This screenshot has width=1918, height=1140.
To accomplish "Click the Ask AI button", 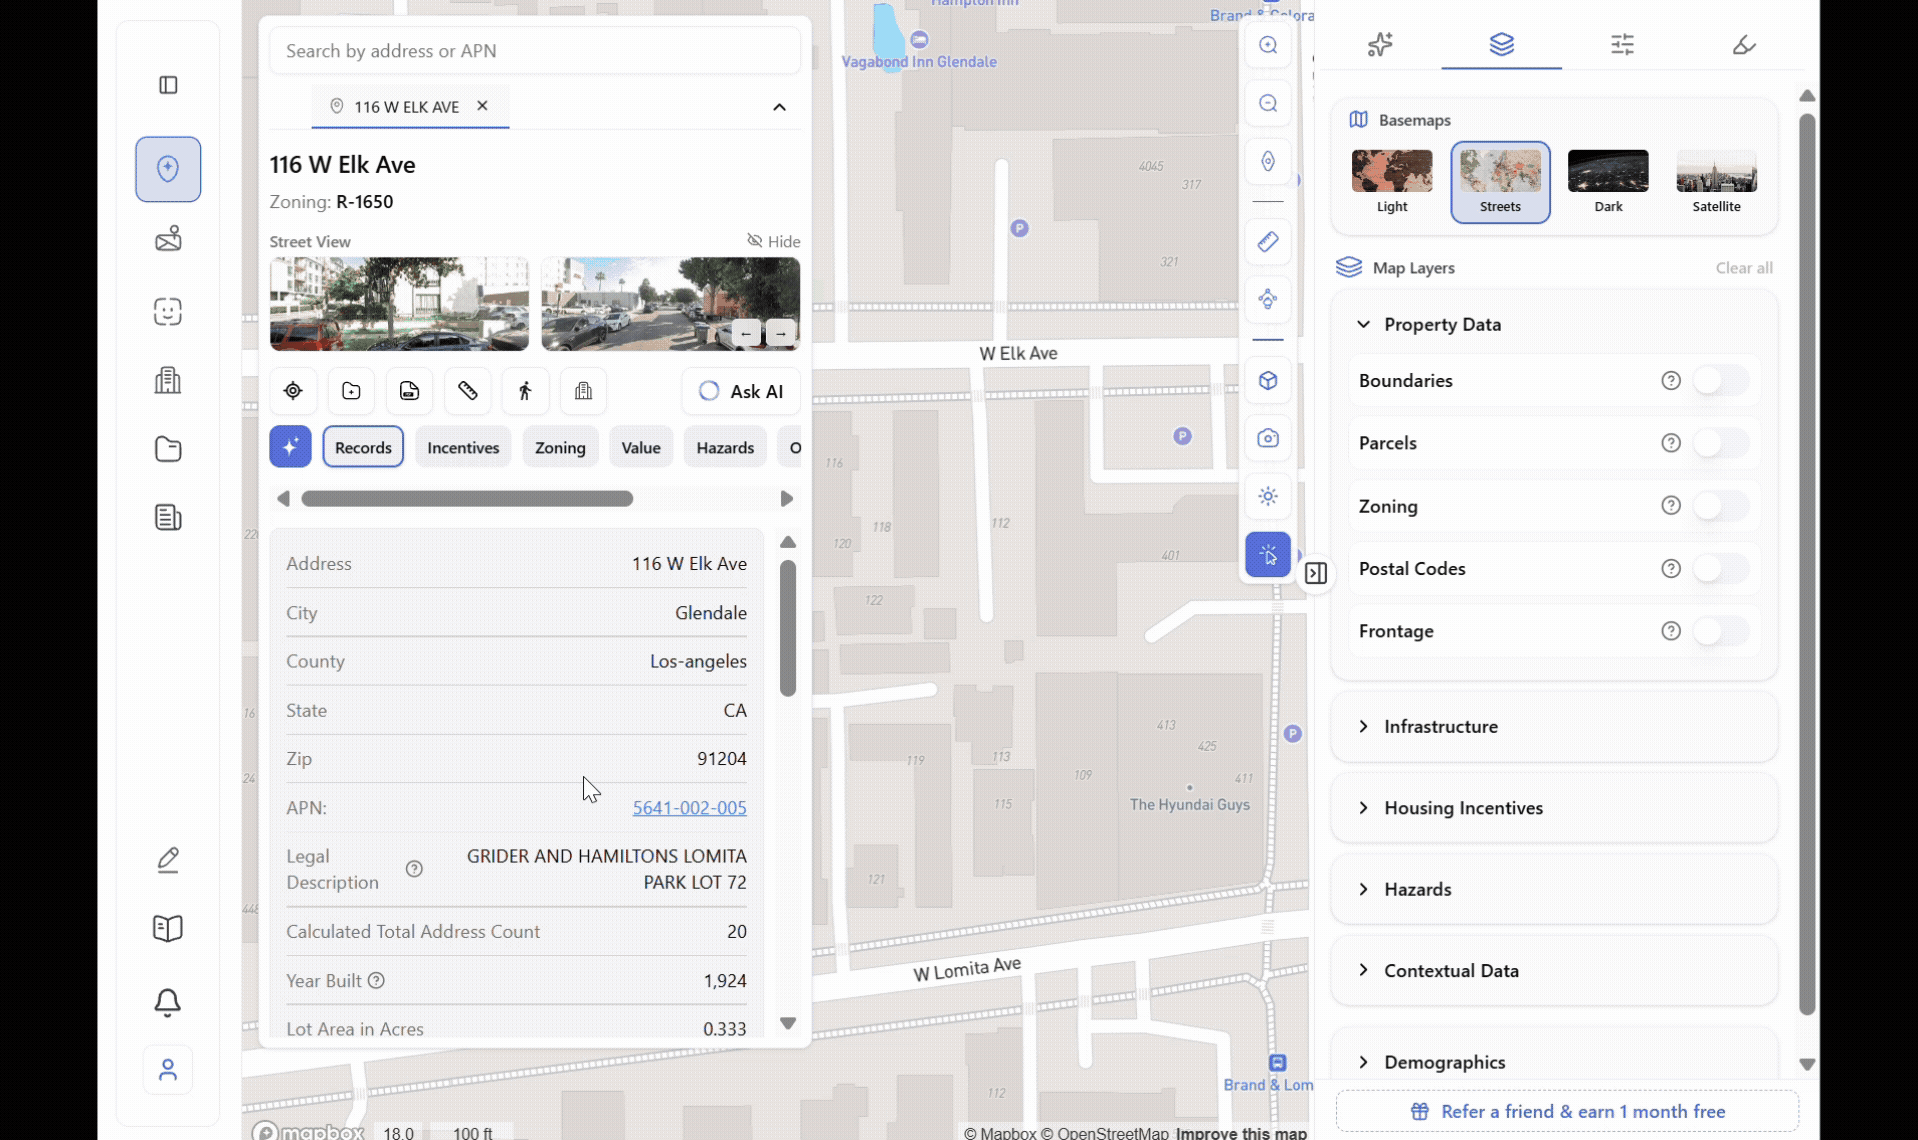I will [x=741, y=391].
